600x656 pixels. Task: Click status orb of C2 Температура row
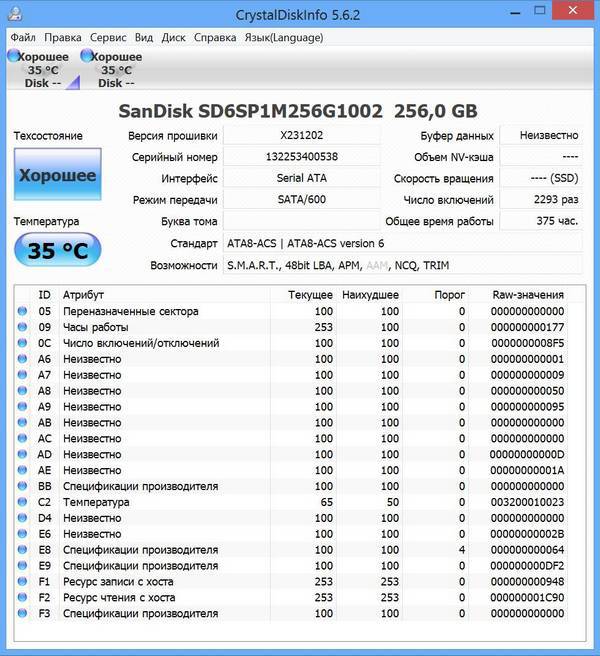(23, 502)
